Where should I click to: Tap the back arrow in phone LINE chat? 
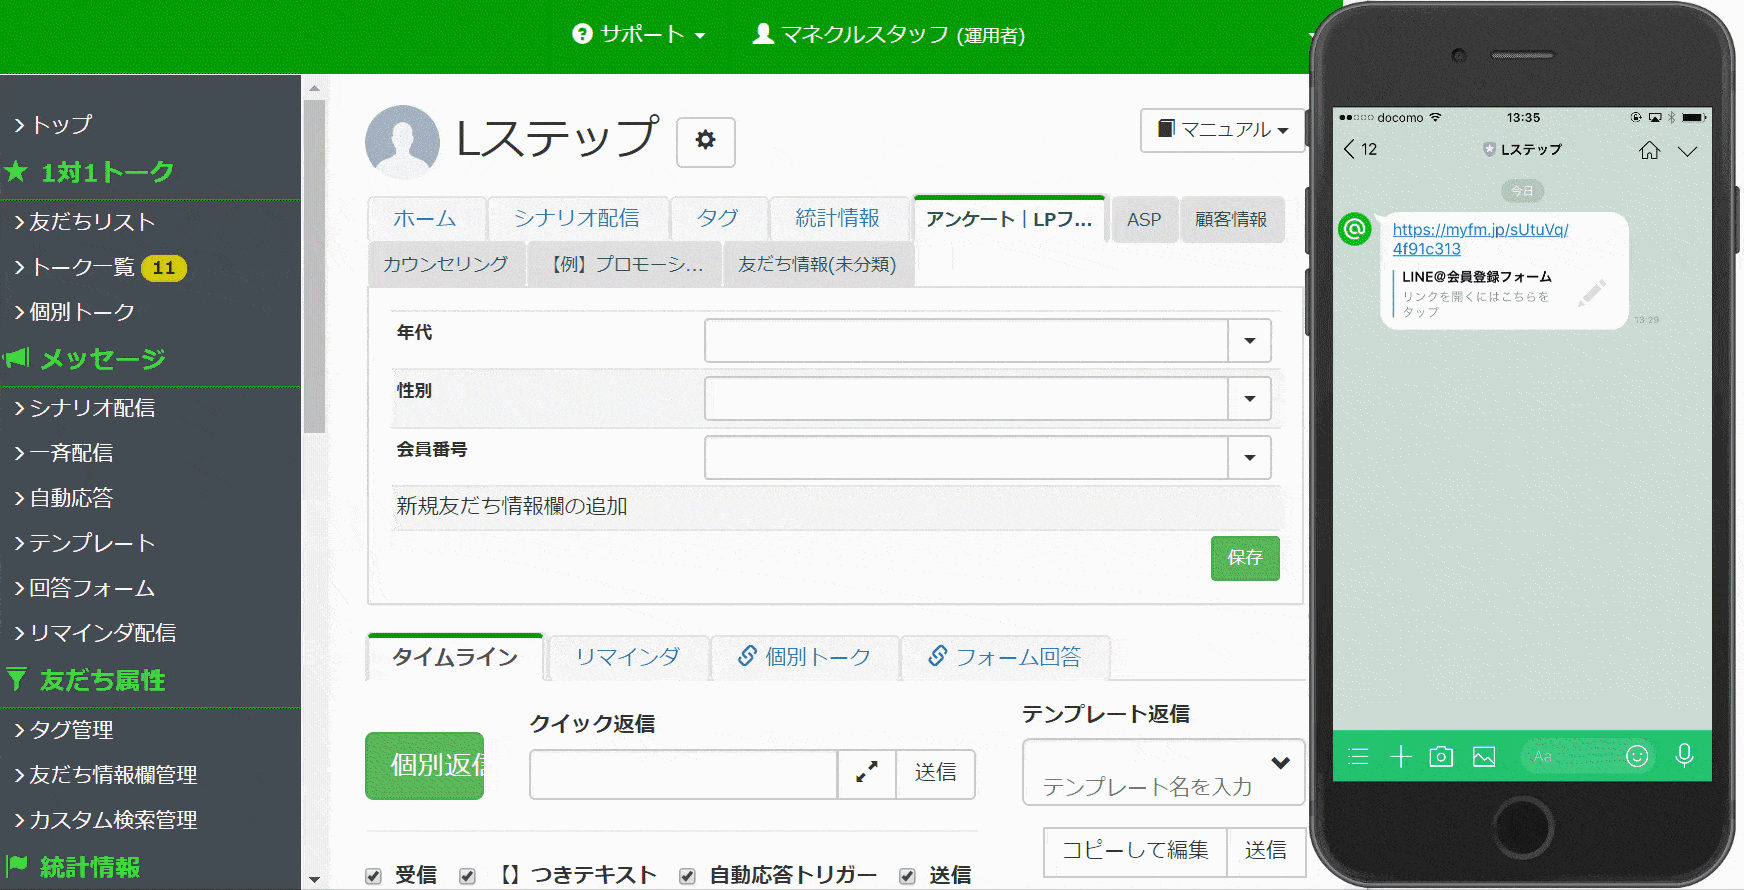tap(1350, 149)
